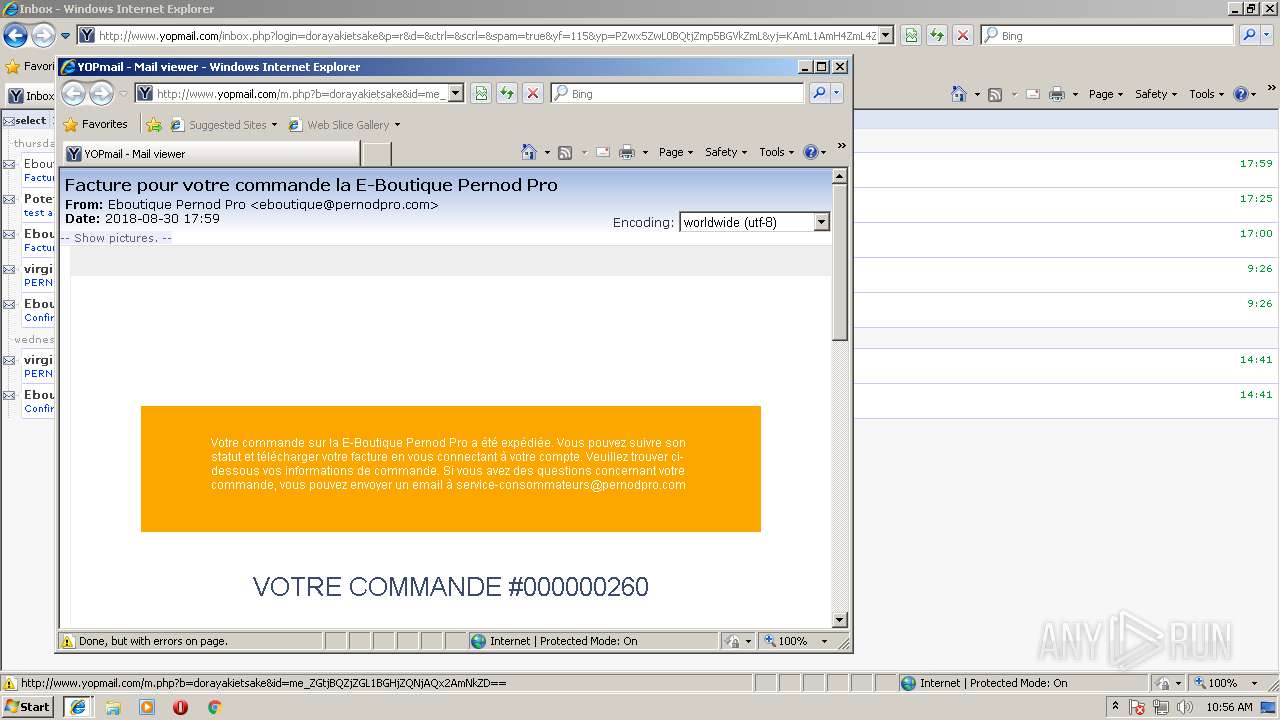Click 17:00 message time in Inbox

tap(1256, 234)
